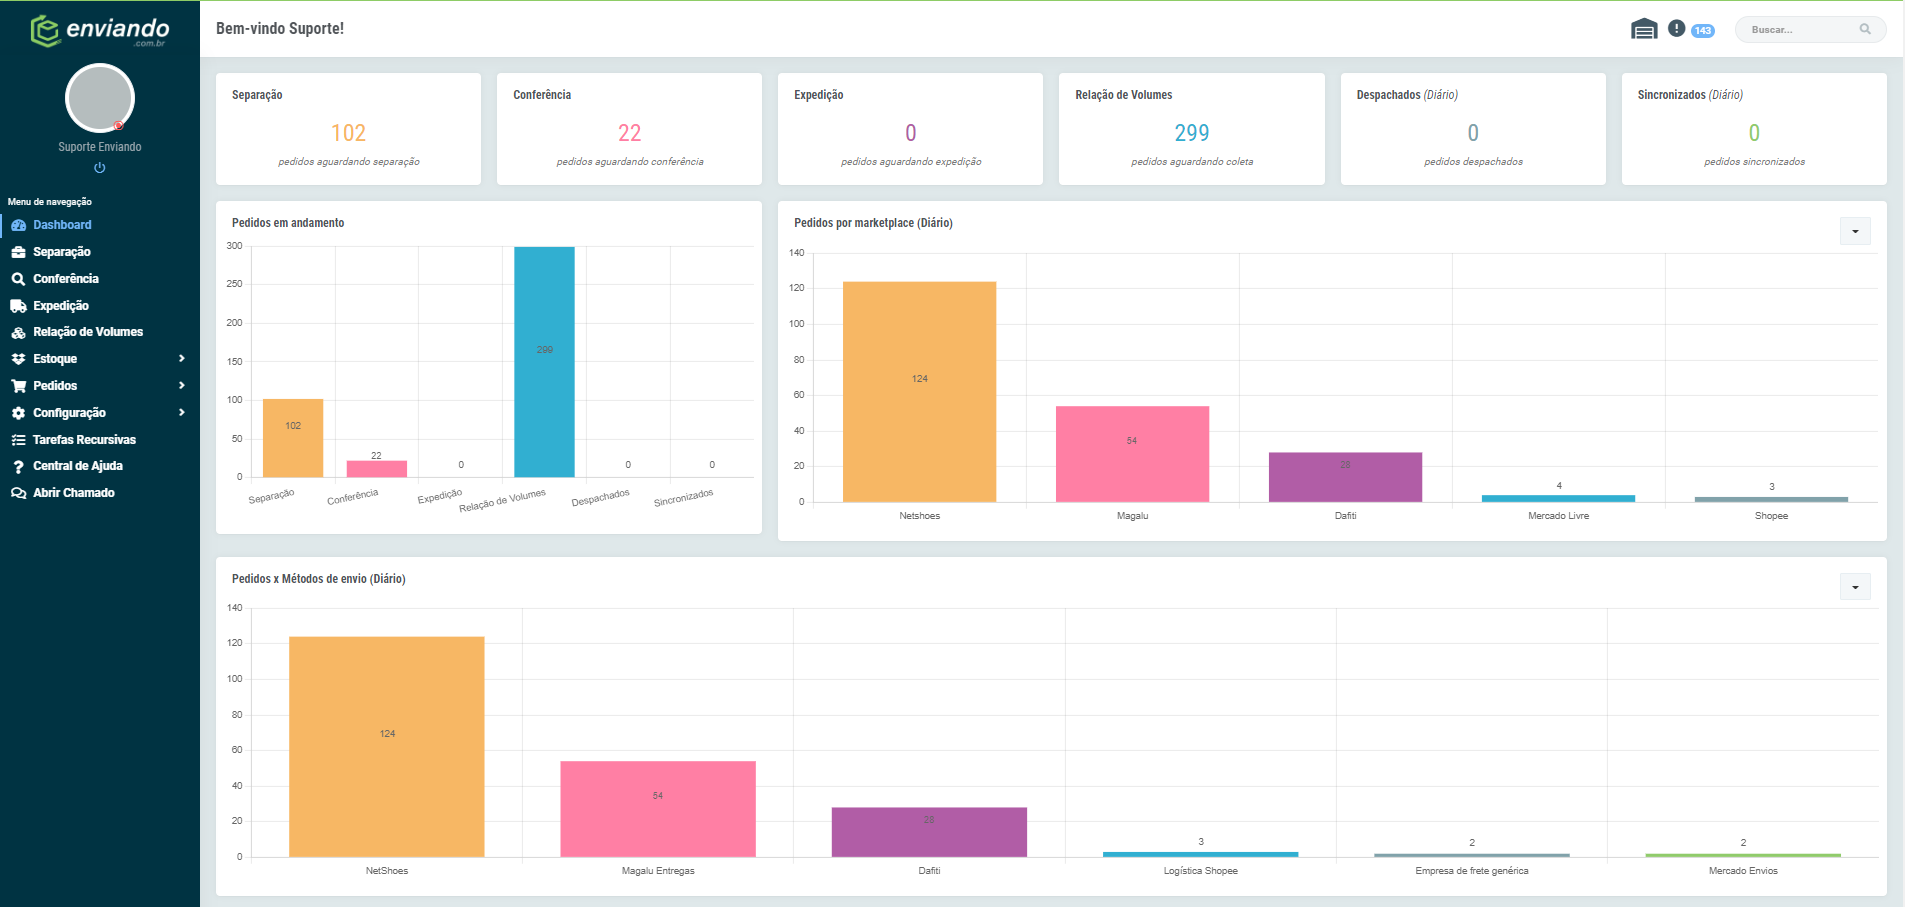
Task: Open the Pedidos por marketplace dropdown
Action: [1855, 231]
